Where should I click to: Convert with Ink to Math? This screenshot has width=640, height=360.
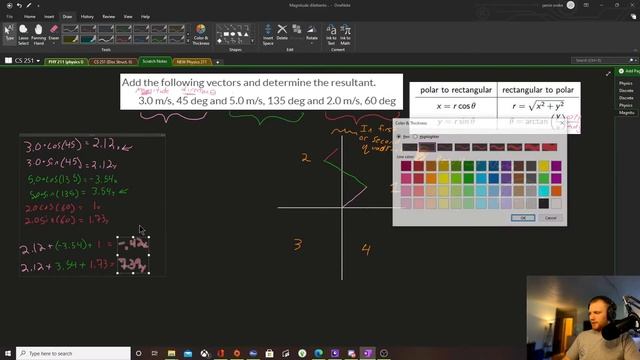coord(345,35)
